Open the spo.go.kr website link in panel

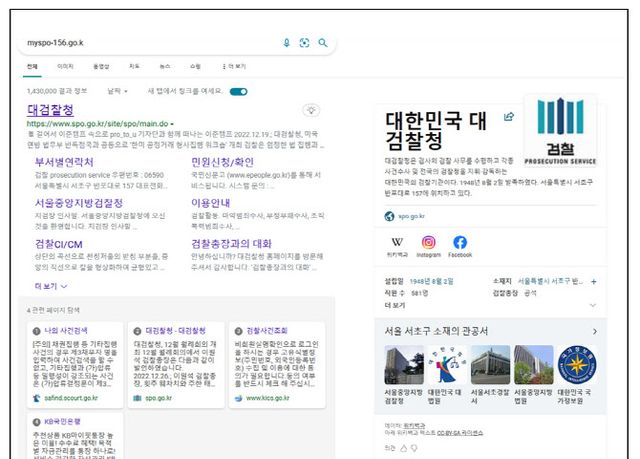point(411,215)
